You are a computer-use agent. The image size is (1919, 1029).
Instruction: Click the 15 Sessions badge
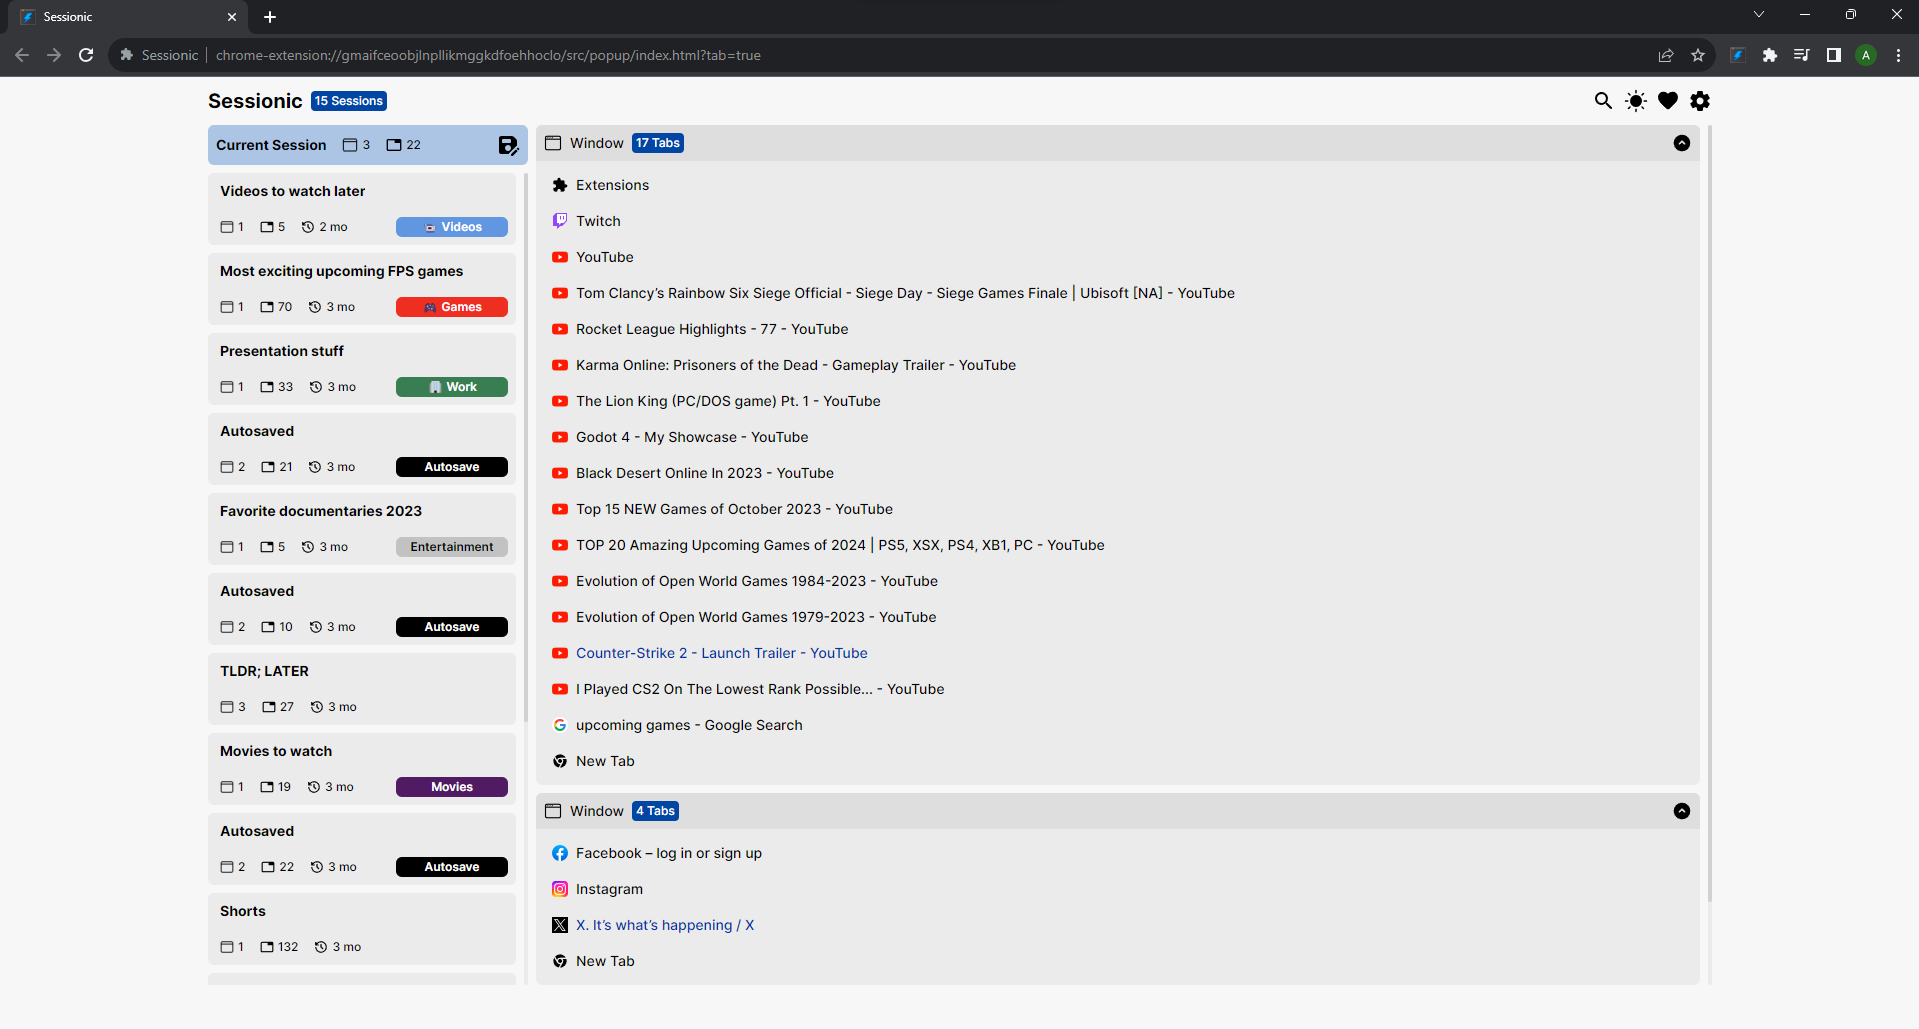pyautogui.click(x=349, y=101)
